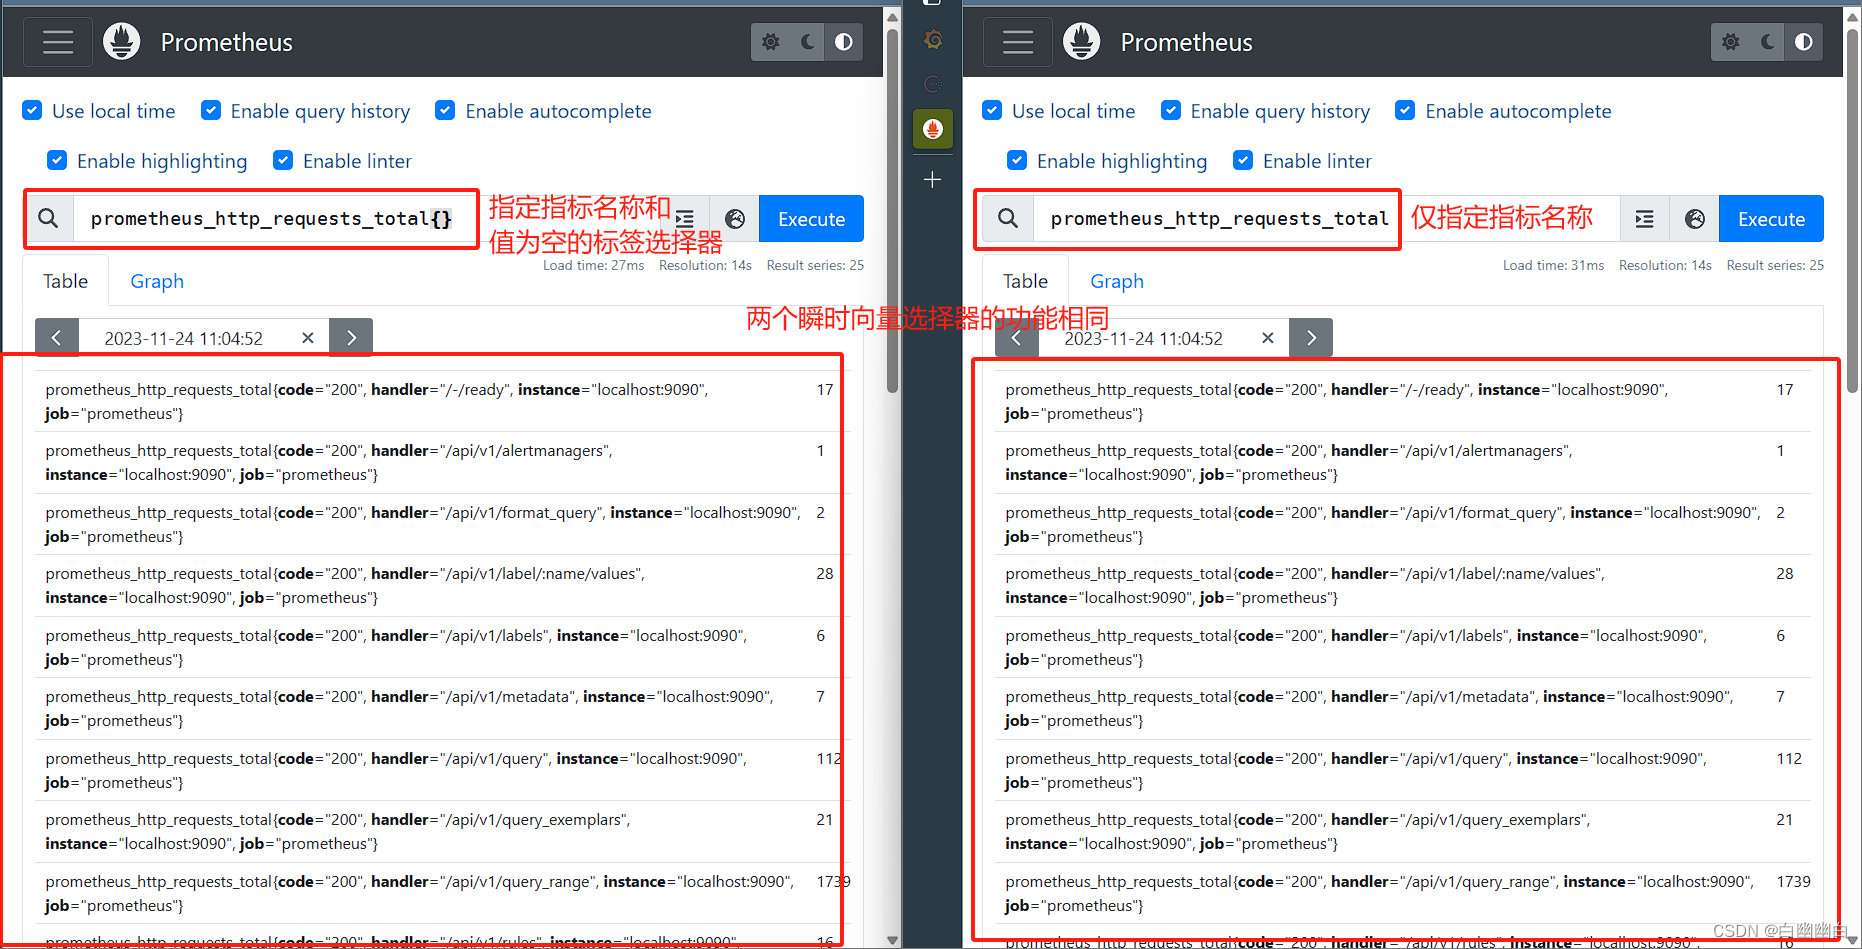This screenshot has width=1862, height=949.
Task: Format the expression in the left window
Action: pos(685,219)
